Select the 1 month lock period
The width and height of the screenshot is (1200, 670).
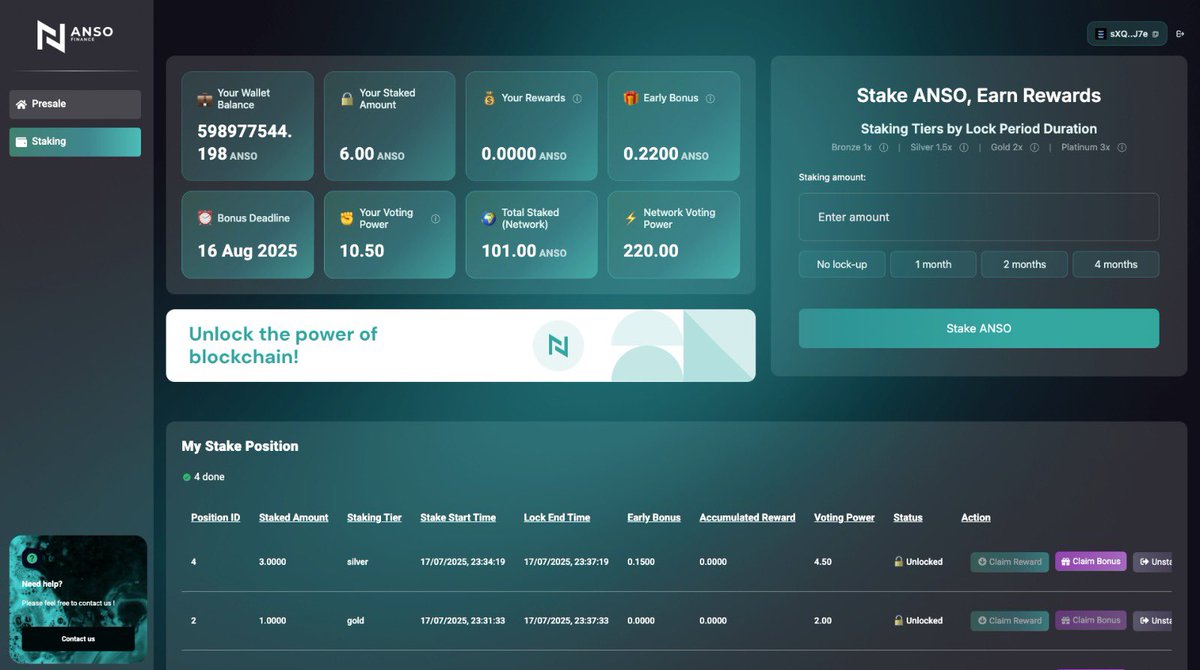933,264
